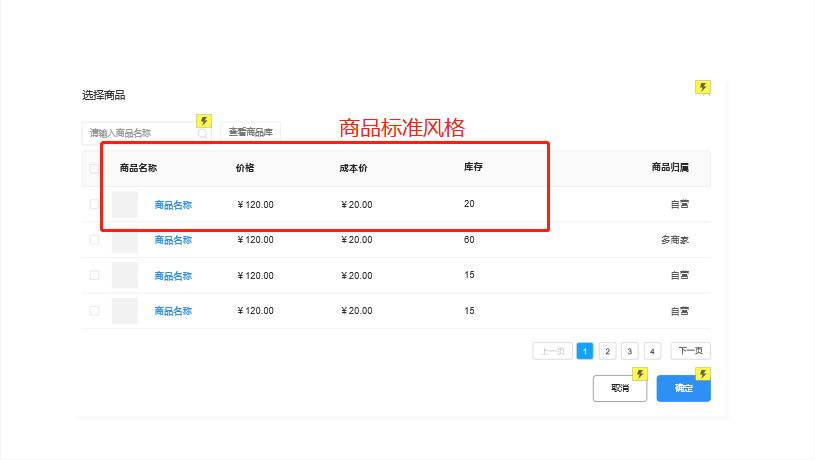Click ¥120.00 price in the 多商家 row
The width and height of the screenshot is (815, 460).
pyautogui.click(x=255, y=240)
